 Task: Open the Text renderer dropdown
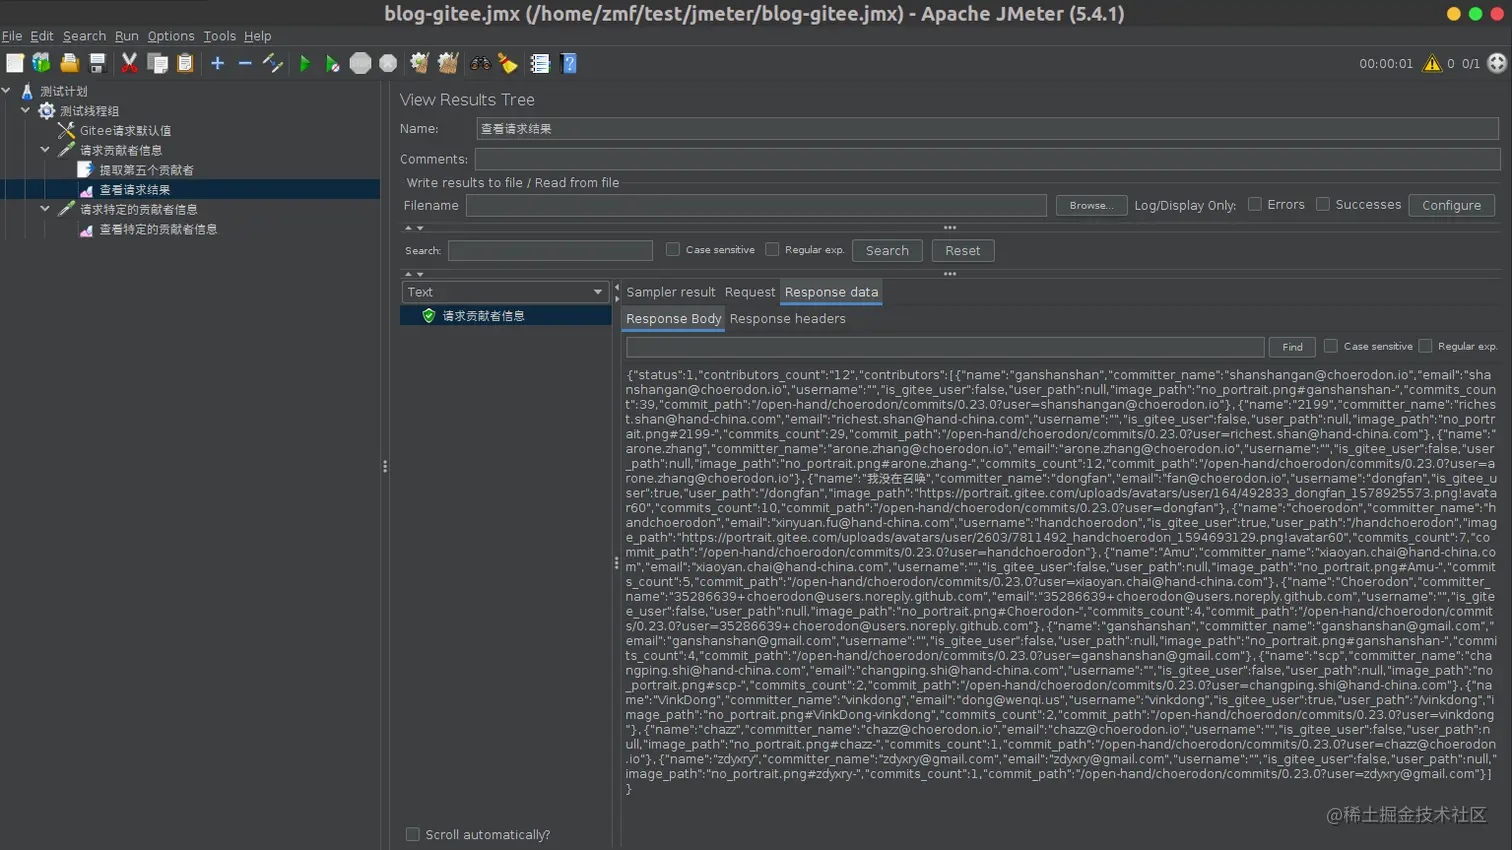505,292
